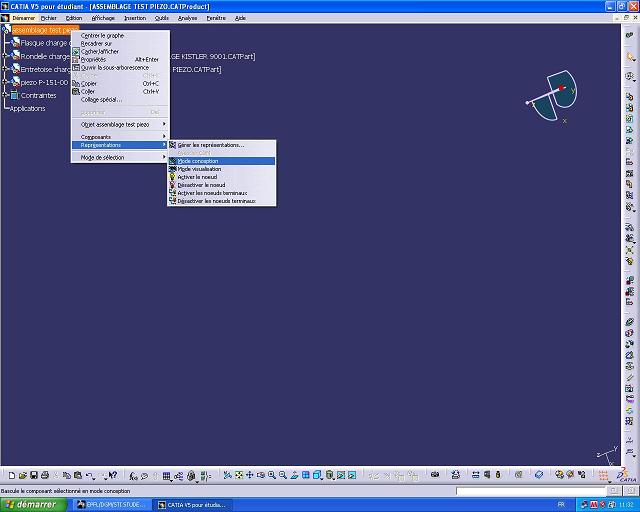The width and height of the screenshot is (640, 512).
Task: Click the Coller icon in context menu
Action: pyautogui.click(x=76, y=91)
